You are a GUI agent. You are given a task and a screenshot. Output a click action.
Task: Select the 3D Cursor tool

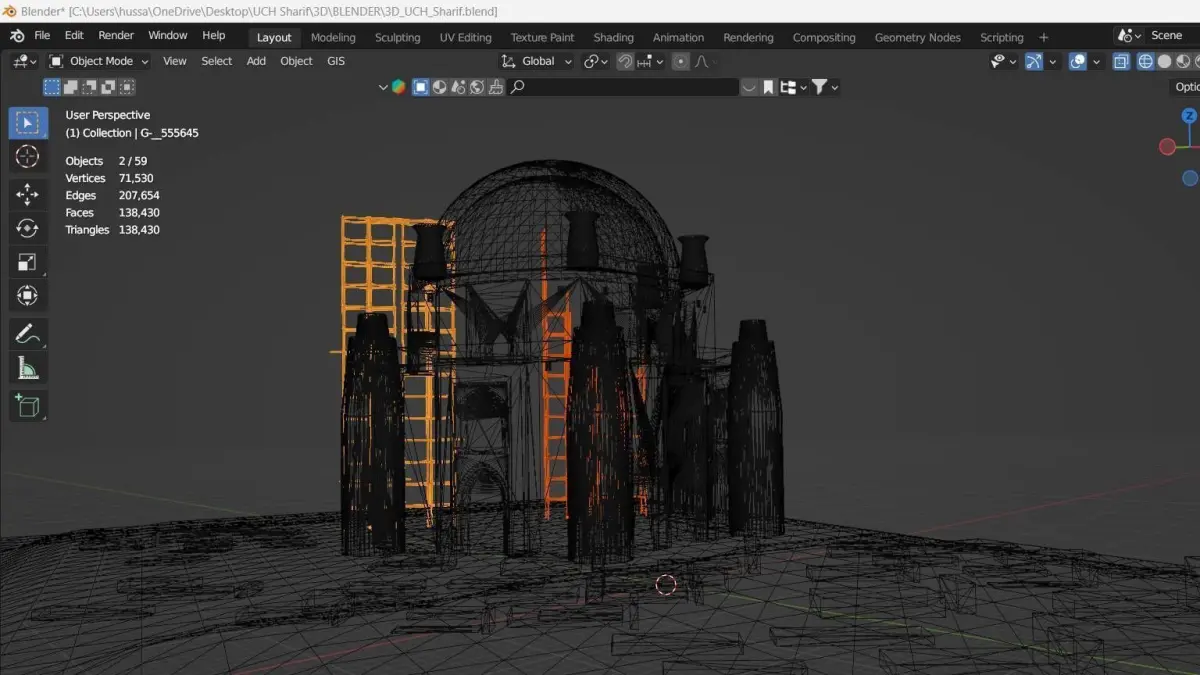(27, 157)
